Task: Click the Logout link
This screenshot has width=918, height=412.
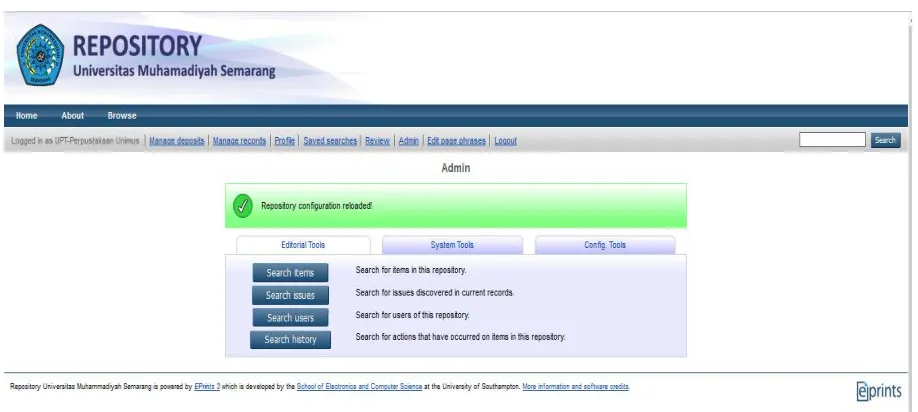Action: (x=506, y=140)
